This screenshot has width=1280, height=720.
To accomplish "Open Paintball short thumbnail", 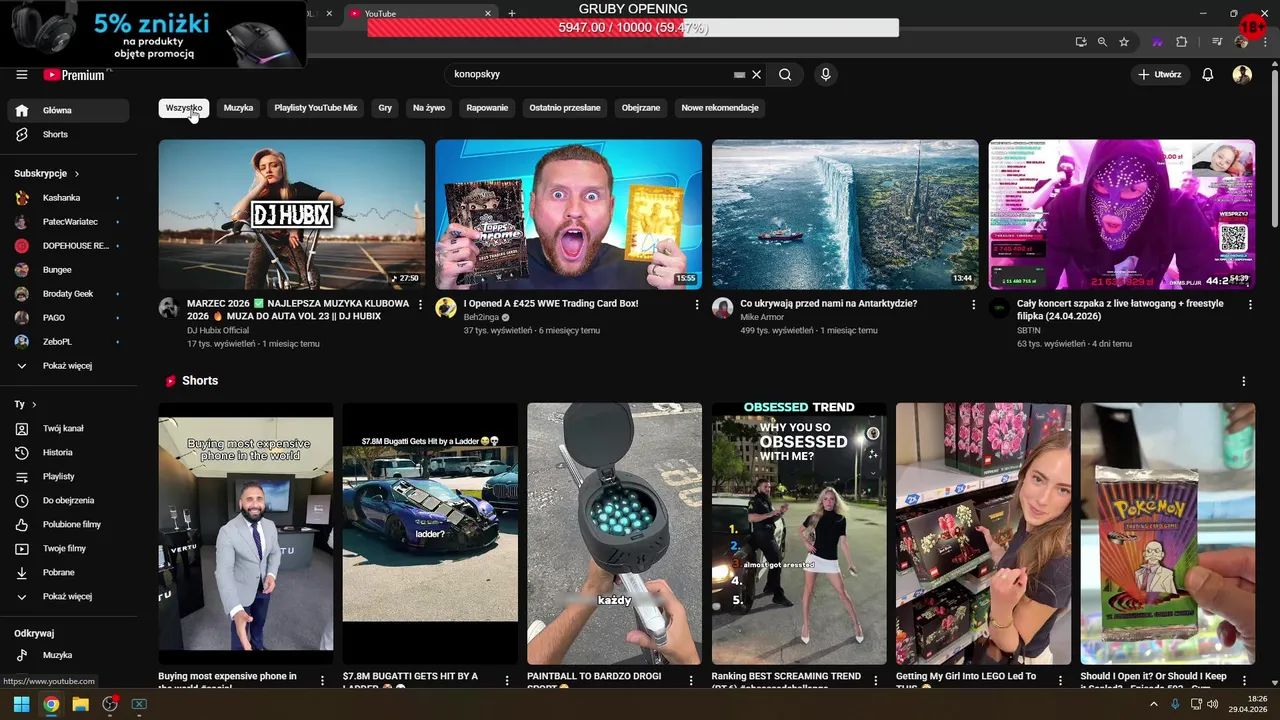I will click(x=614, y=534).
